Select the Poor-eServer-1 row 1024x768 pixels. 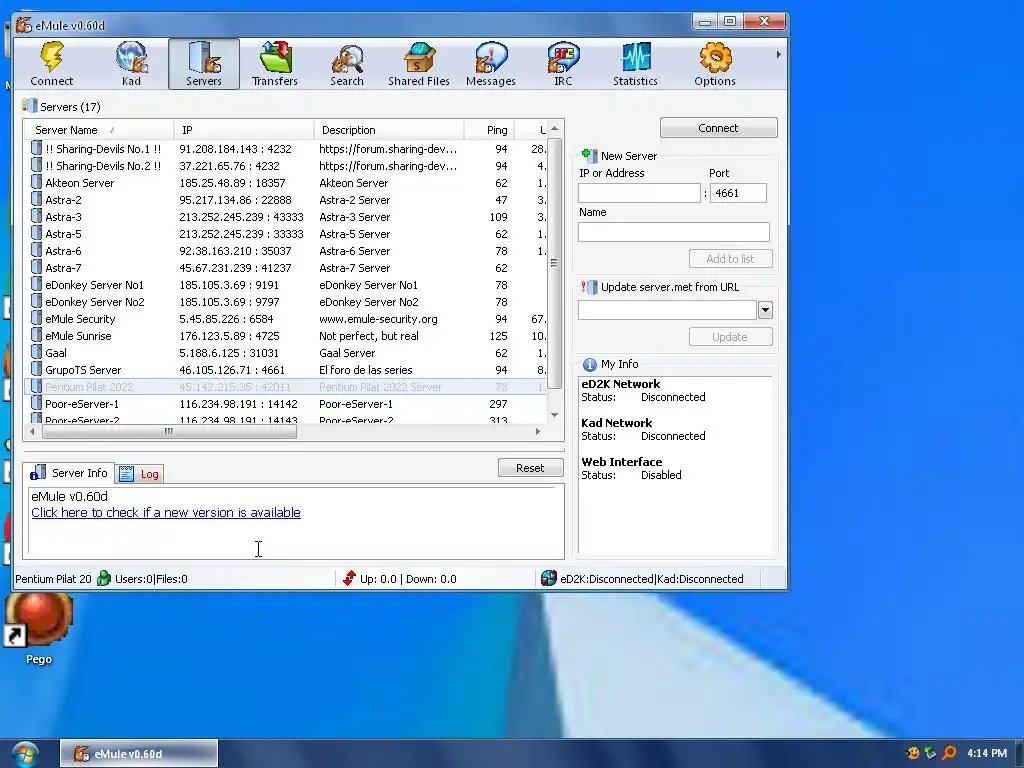(x=285, y=404)
